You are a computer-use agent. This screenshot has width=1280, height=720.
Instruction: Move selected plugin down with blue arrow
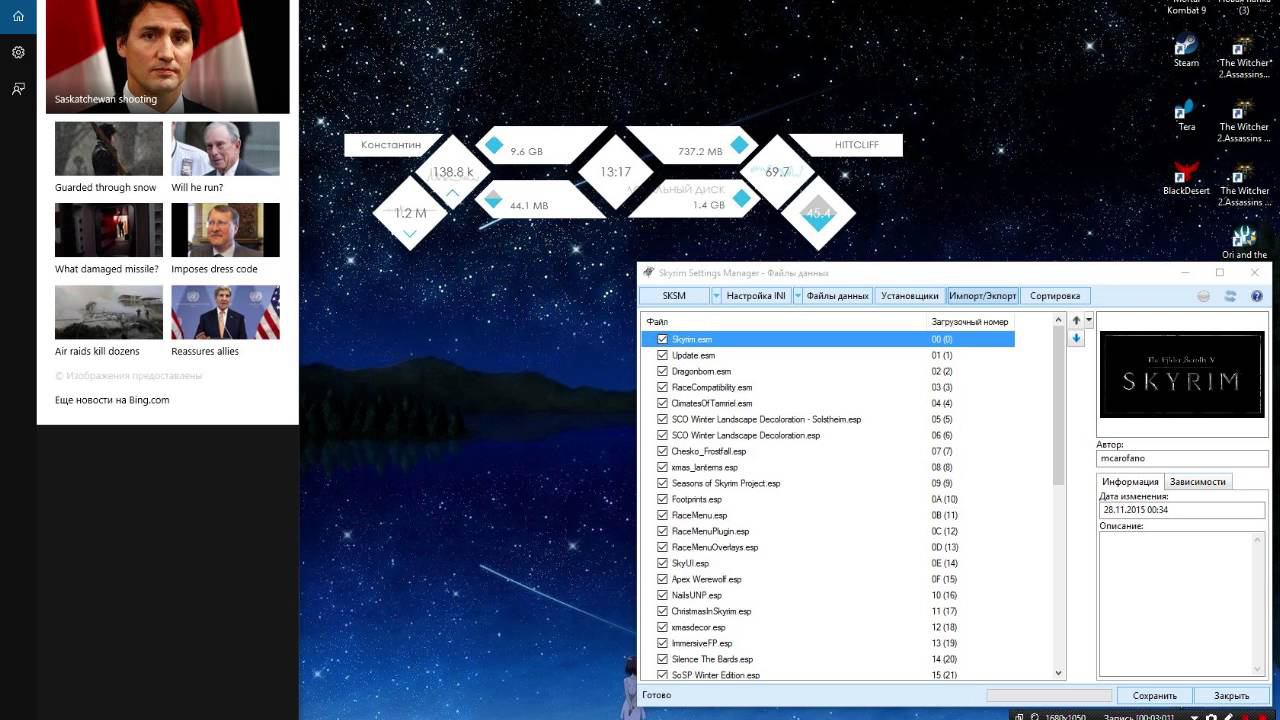point(1076,338)
